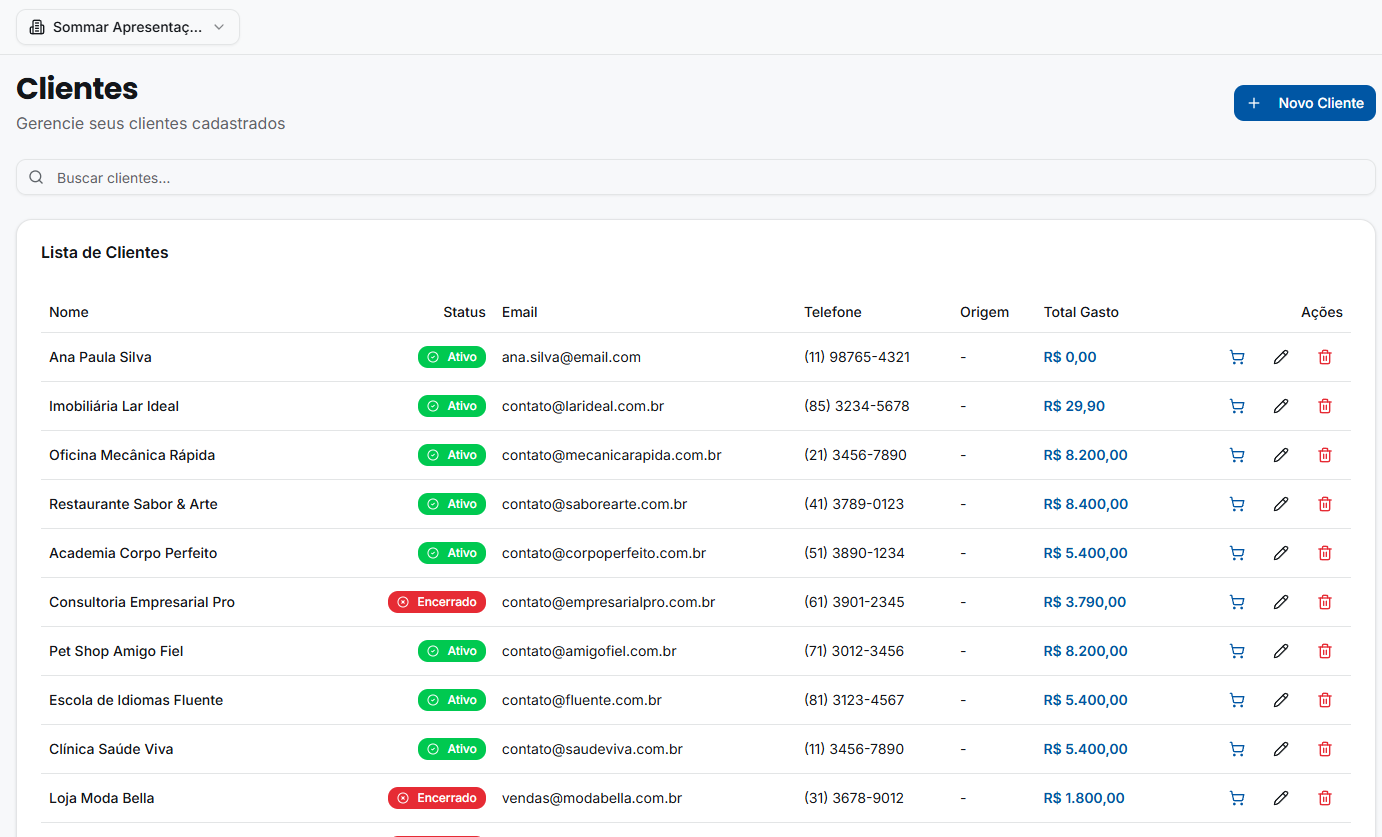Screen dimensions: 1382x837
Task: Delete Academia Corpo Perfeito with trash icon
Action: [1325, 553]
